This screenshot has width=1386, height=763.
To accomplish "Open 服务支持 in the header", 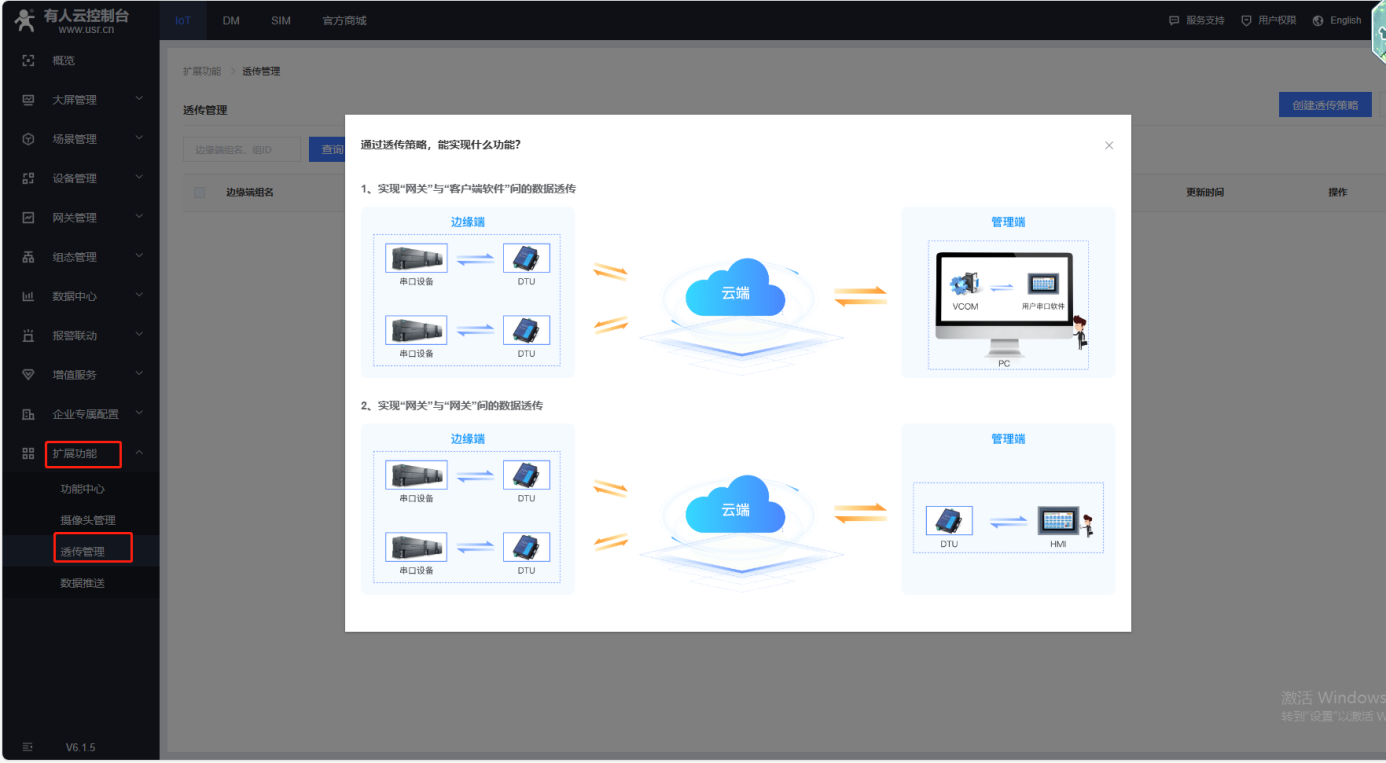I will 1196,21.
